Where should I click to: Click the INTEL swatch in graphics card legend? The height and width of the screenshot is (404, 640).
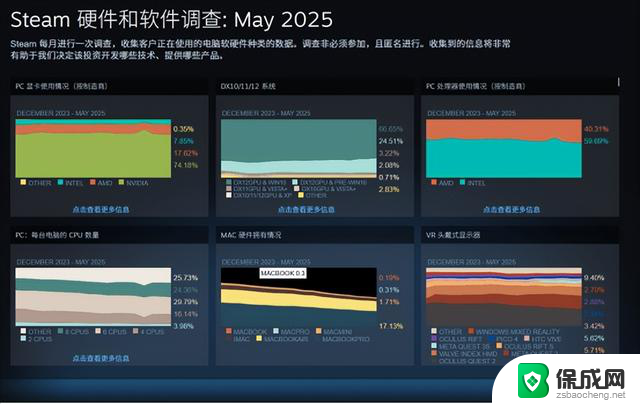(60, 182)
